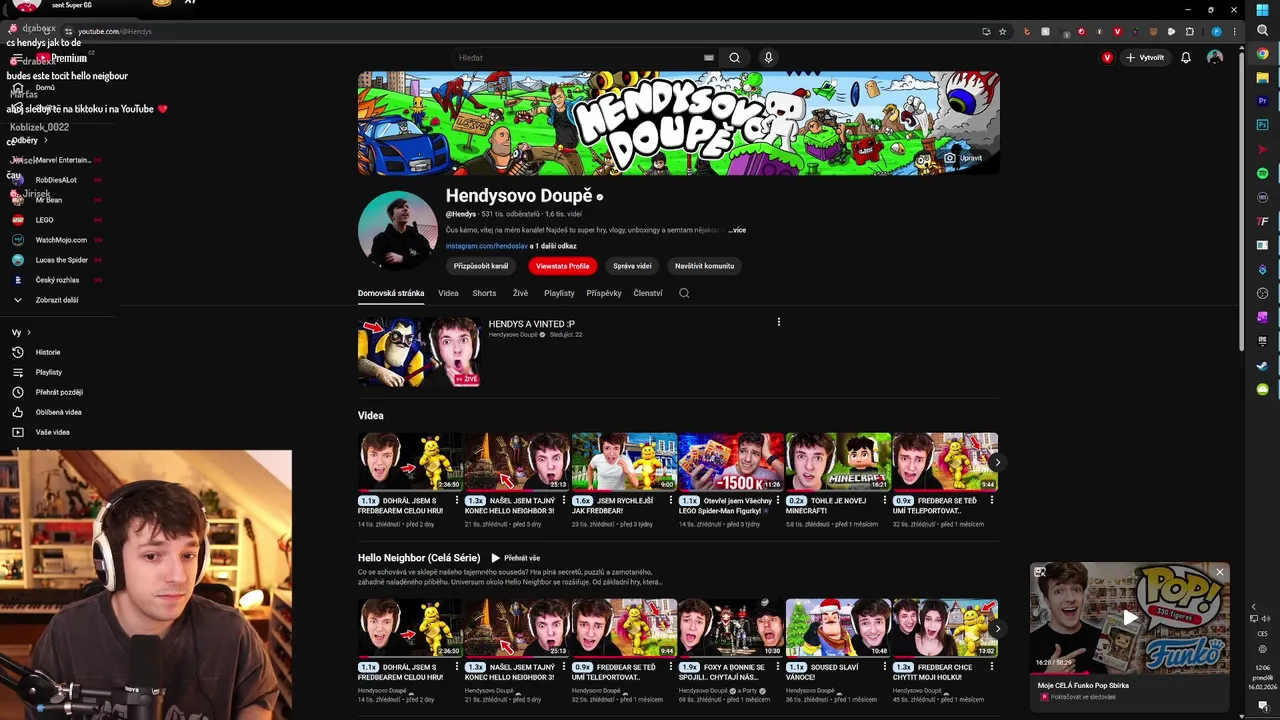Click Přehrát vše for Hello Neighbor series
1280x720 pixels.
coord(515,558)
